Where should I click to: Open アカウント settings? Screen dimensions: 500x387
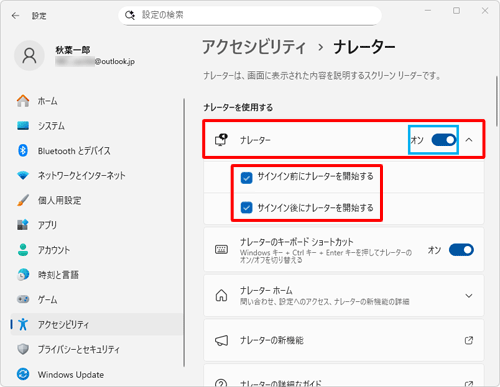(97, 250)
